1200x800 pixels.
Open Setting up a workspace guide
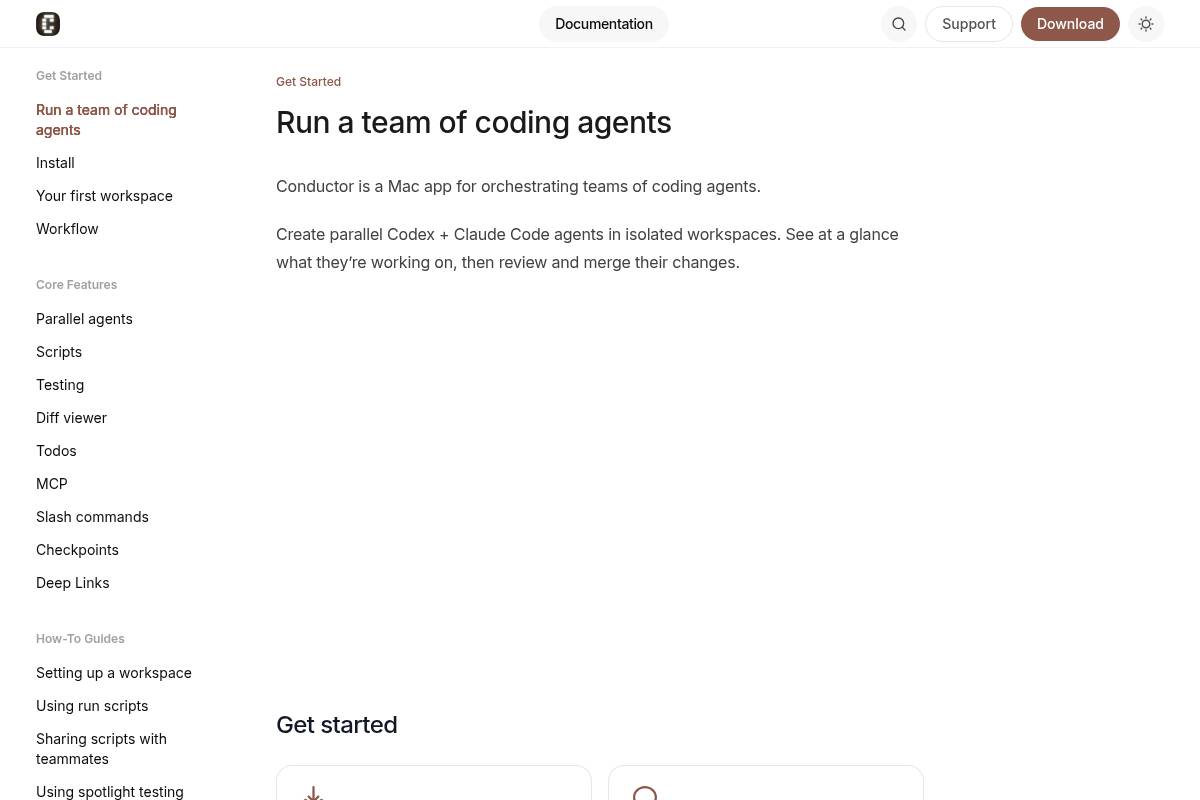pyautogui.click(x=114, y=673)
